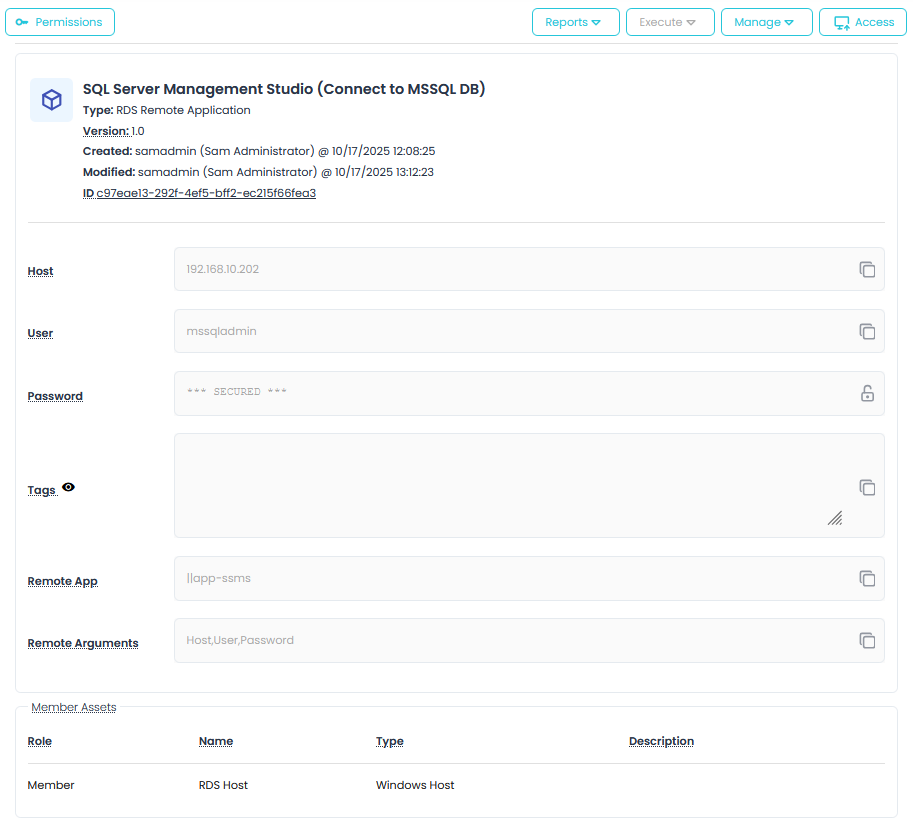
Task: Copy the Remote App value
Action: click(867, 579)
